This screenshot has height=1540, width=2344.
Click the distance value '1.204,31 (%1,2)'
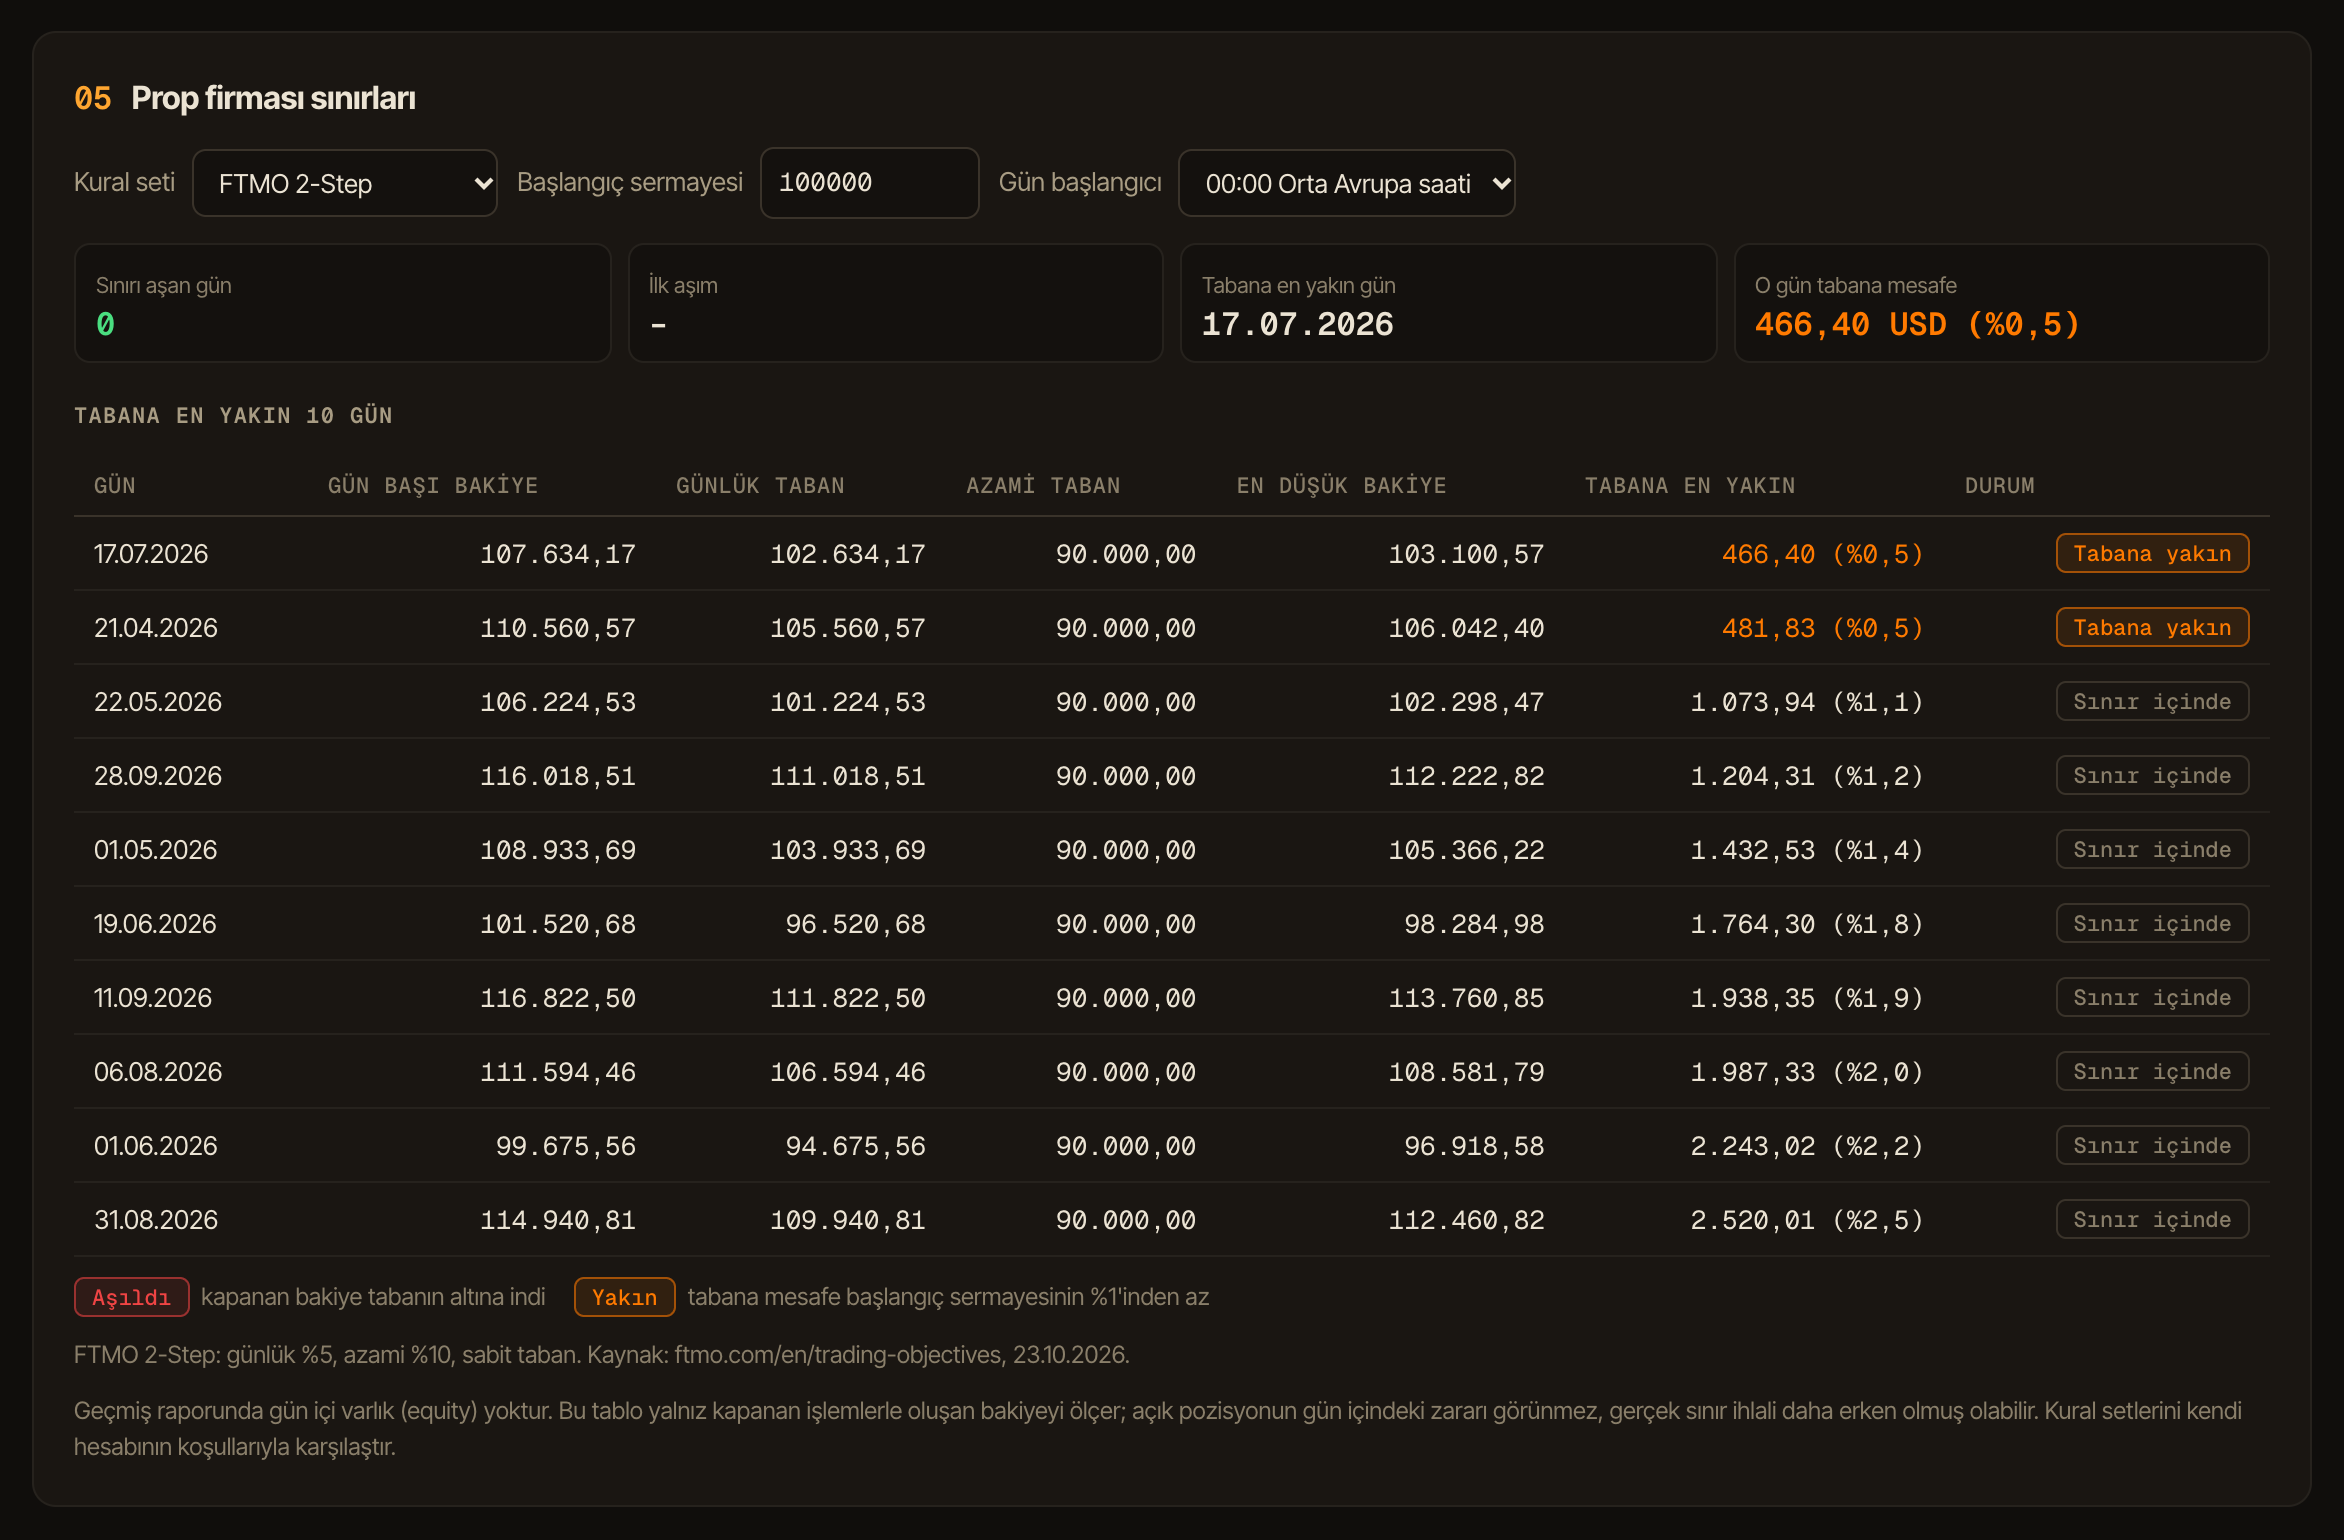(1807, 776)
